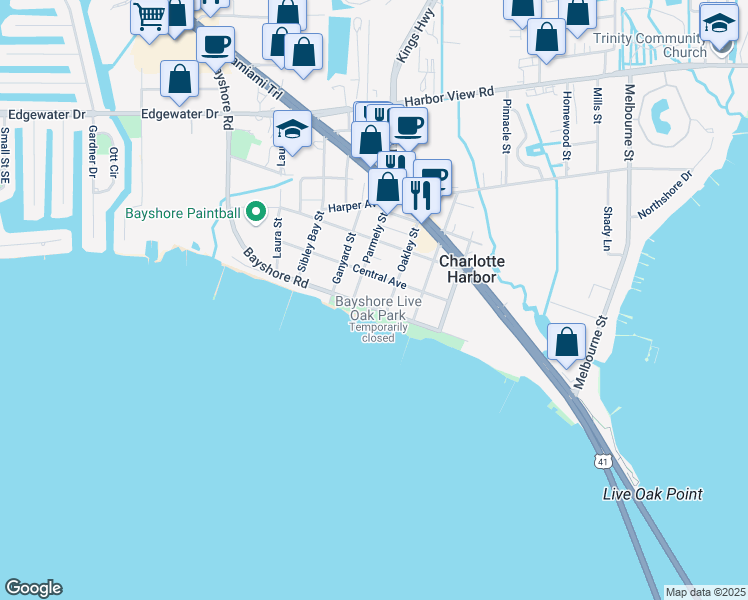Select the Live Oak Point label
This screenshot has height=600, width=748.
tap(653, 494)
